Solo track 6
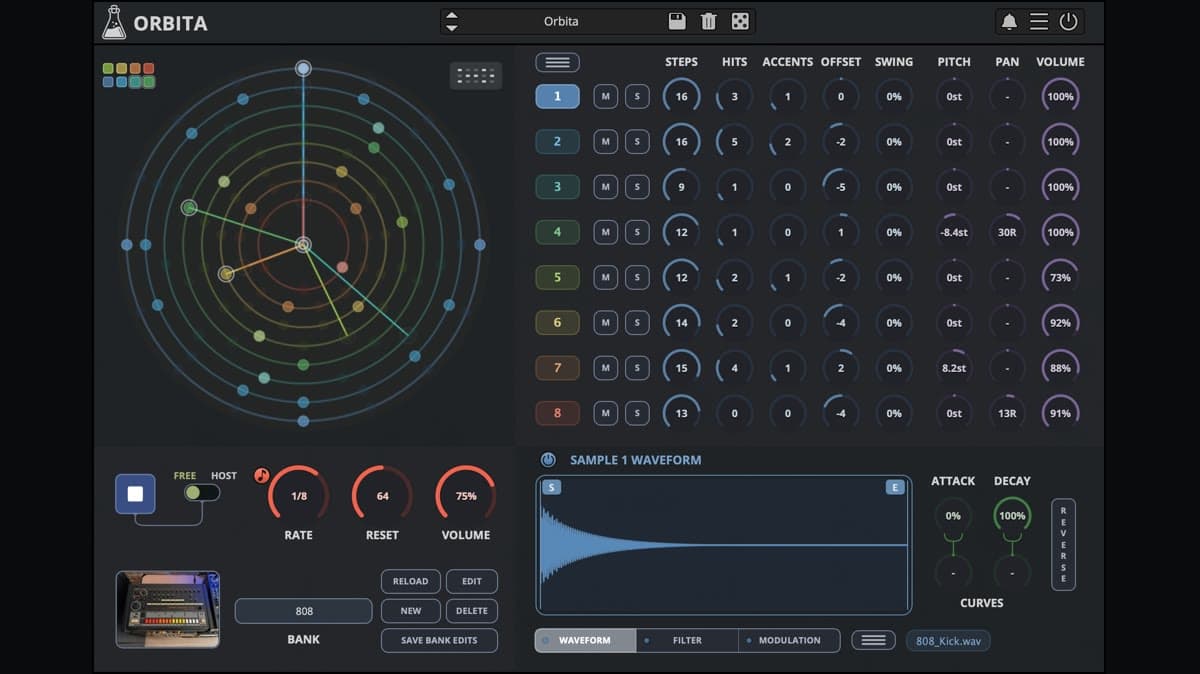Image resolution: width=1200 pixels, height=674 pixels. pyautogui.click(x=637, y=322)
